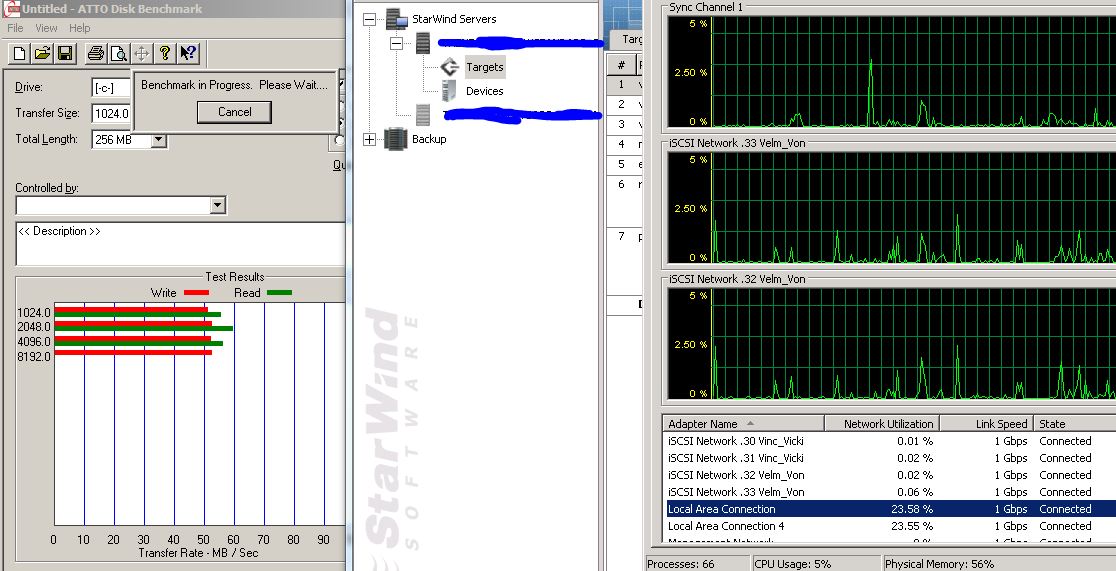Click the New document icon in ATTO toolbar
The width and height of the screenshot is (1116, 571).
pyautogui.click(x=19, y=53)
